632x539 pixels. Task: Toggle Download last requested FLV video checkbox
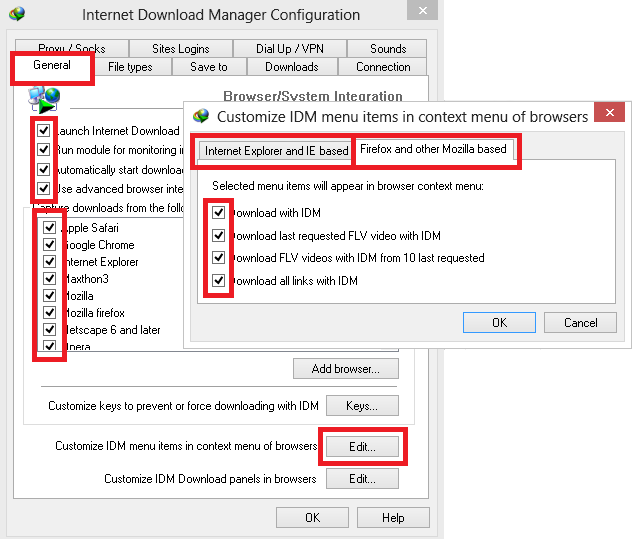pyautogui.click(x=218, y=235)
